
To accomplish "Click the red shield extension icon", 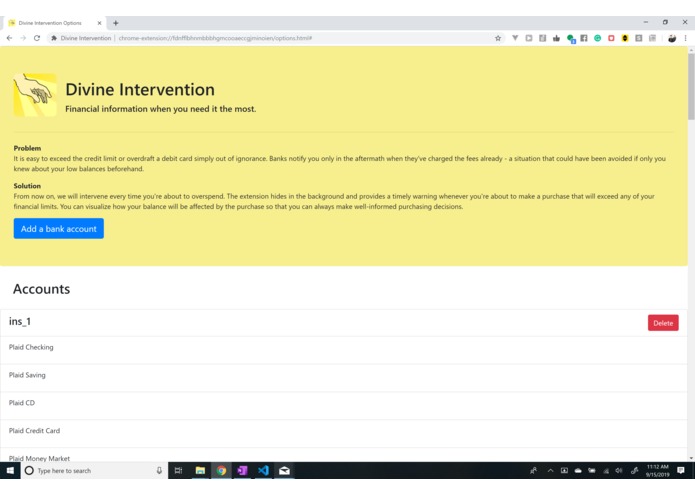I will point(611,38).
